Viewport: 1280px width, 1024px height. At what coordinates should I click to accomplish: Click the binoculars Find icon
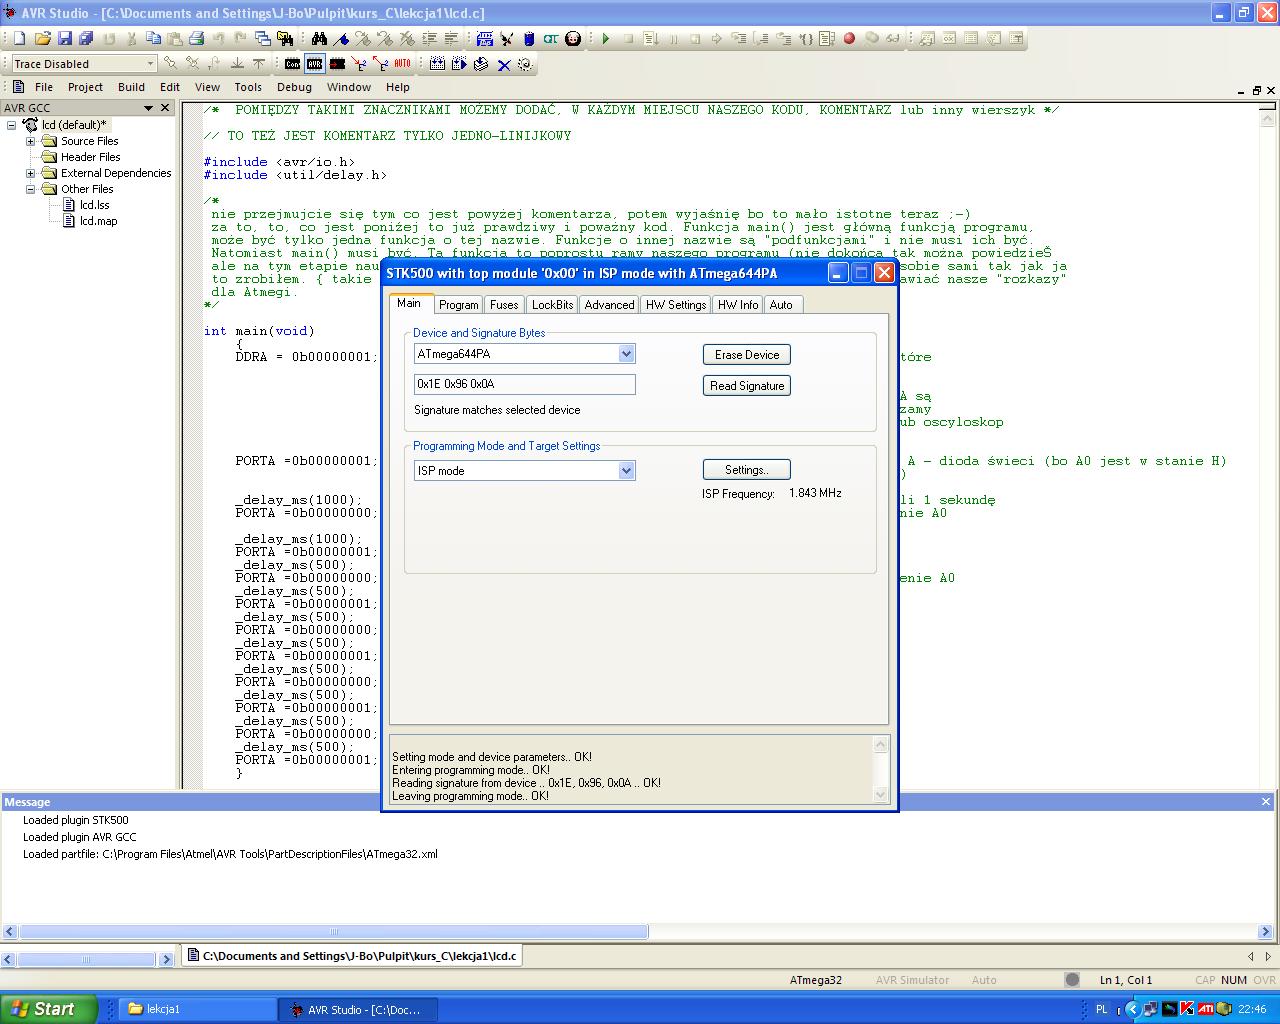319,39
